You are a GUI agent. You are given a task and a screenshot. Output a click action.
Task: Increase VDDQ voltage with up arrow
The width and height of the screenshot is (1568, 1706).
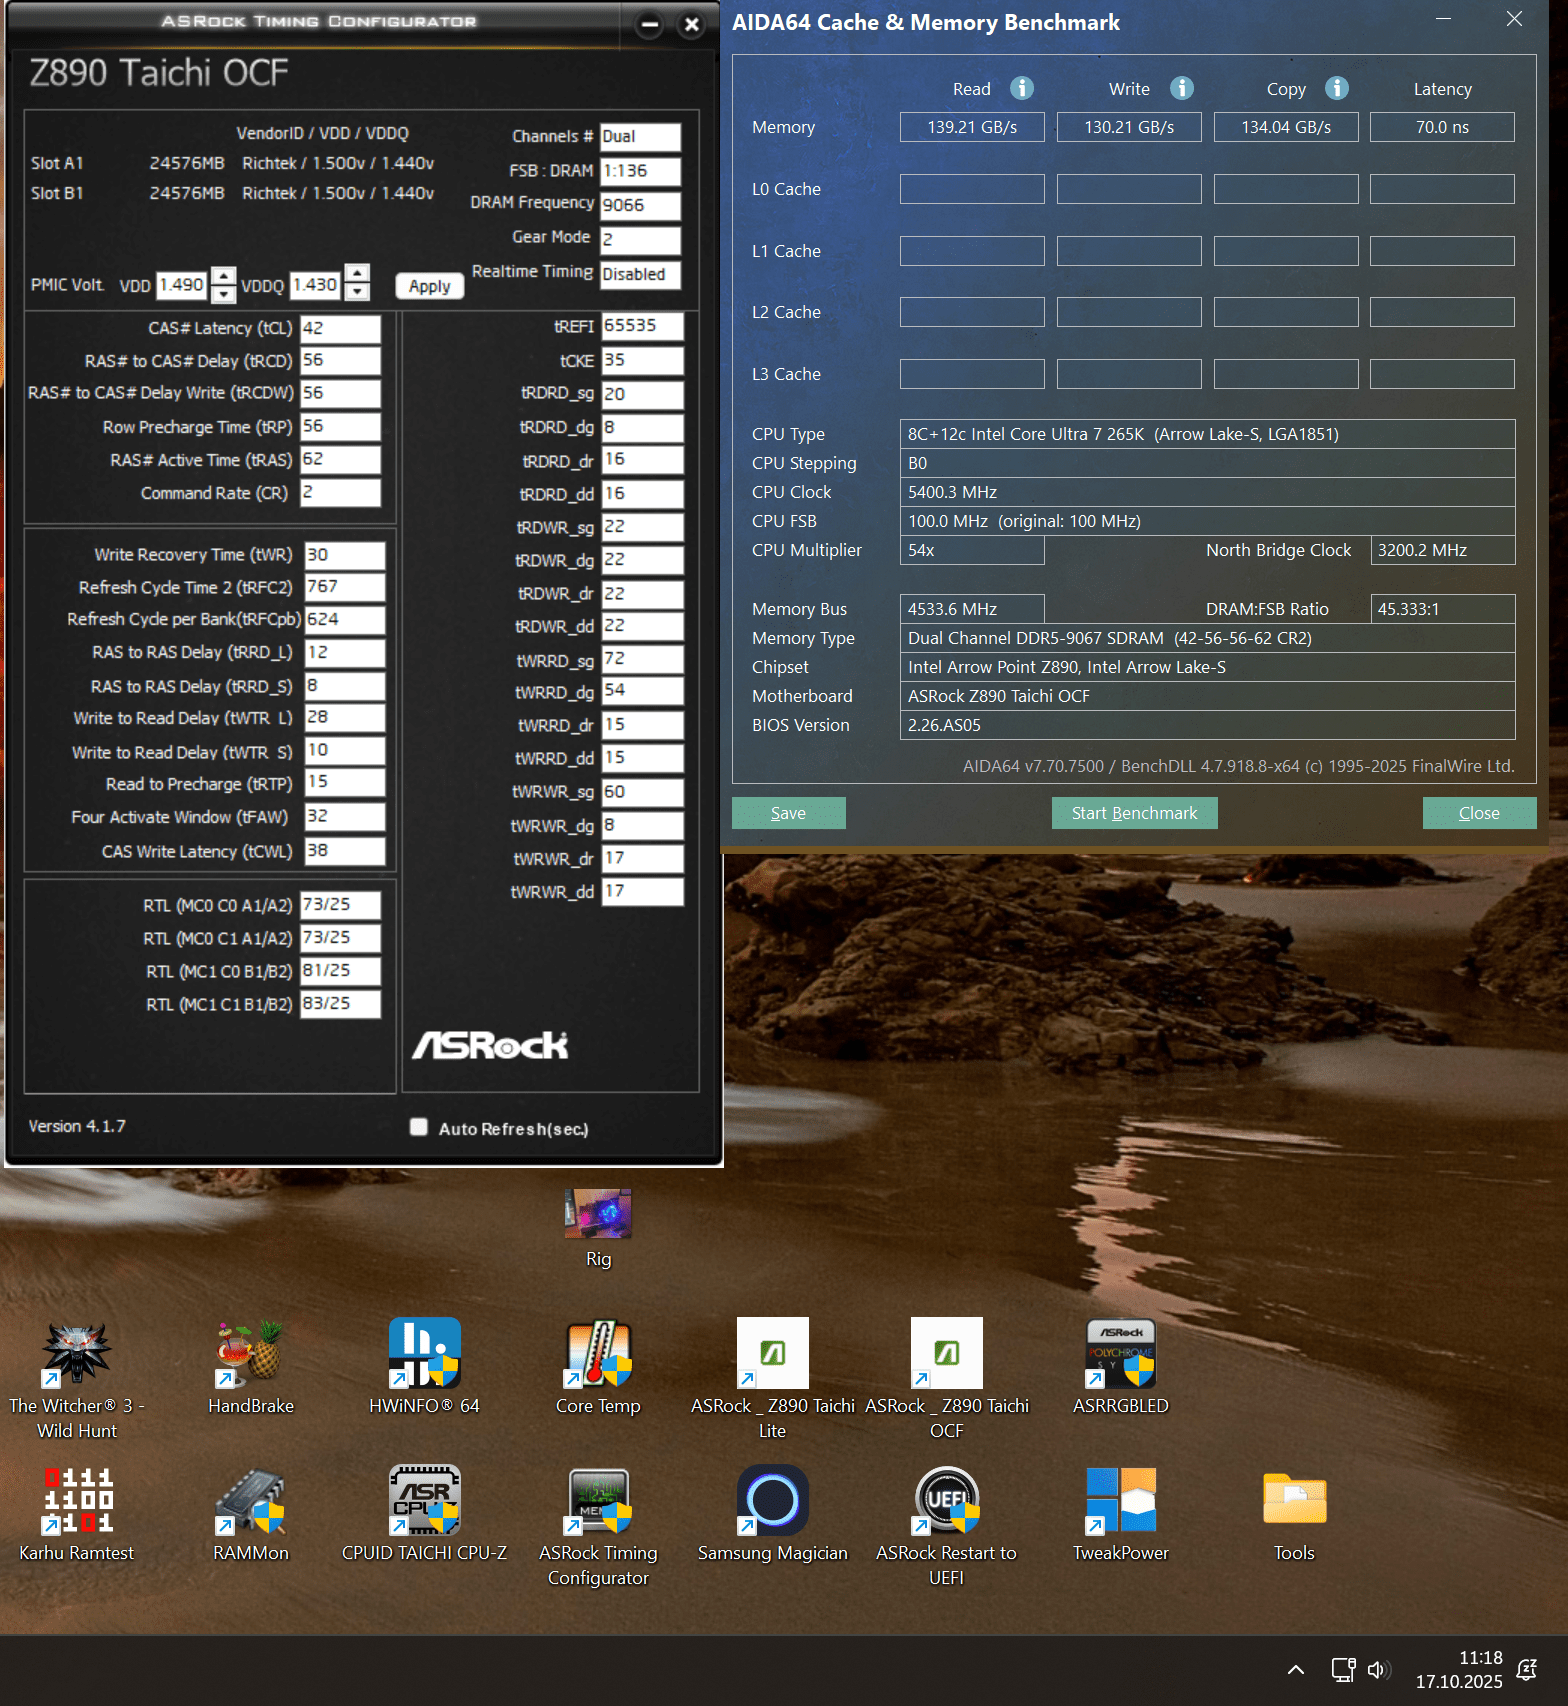357,273
